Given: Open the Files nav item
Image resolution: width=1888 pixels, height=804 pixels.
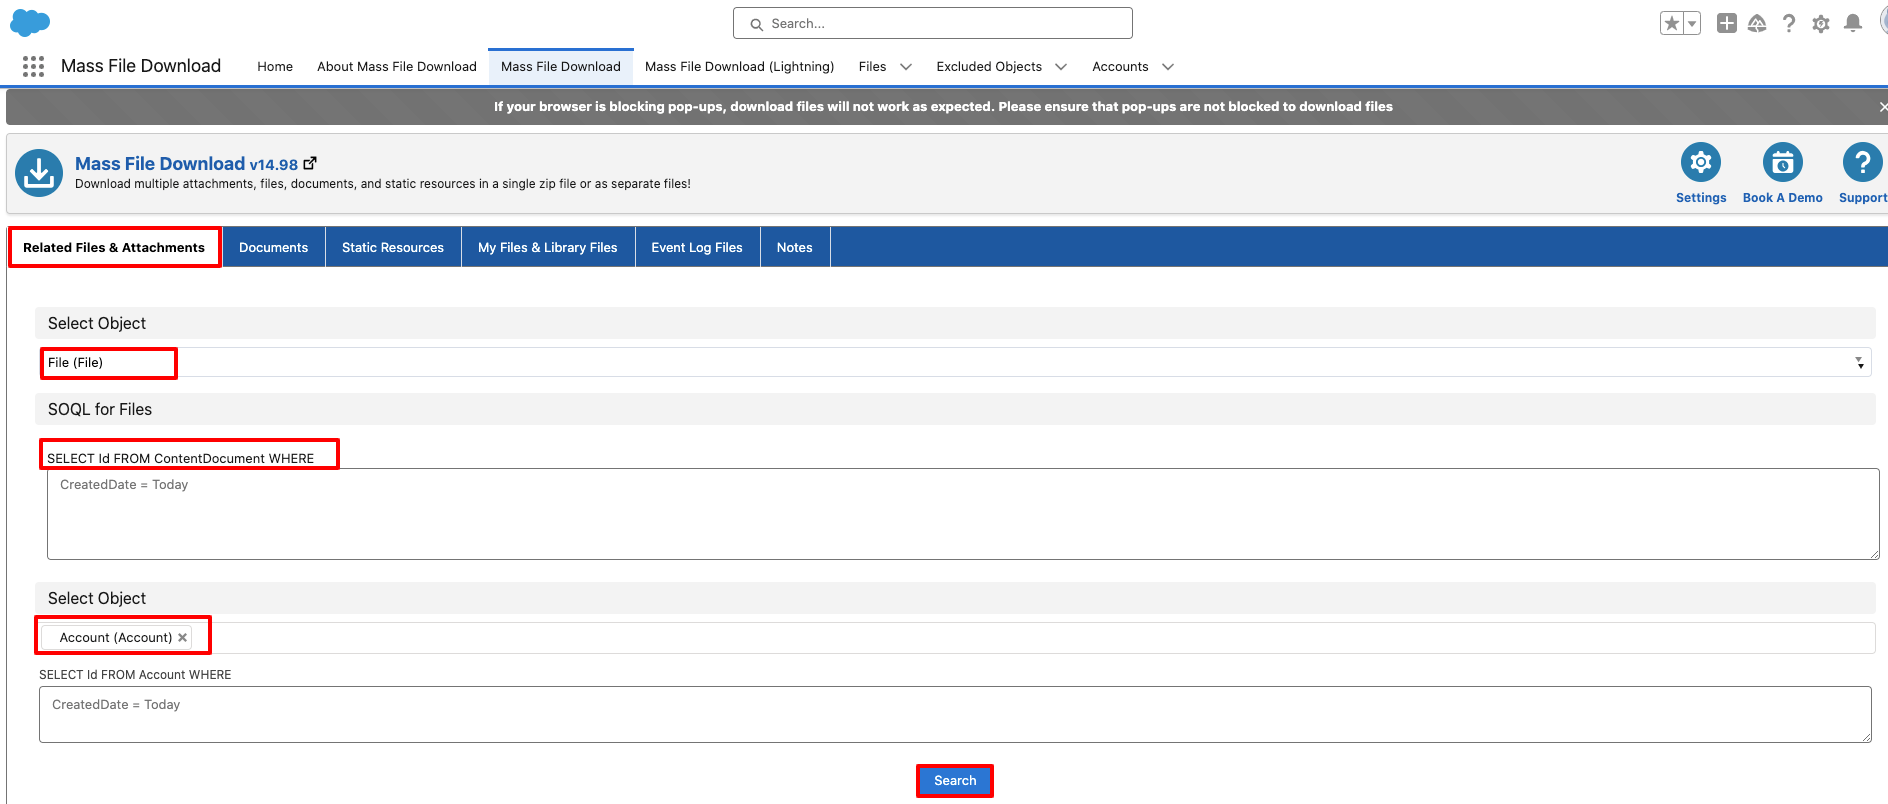Looking at the screenshot, I should [x=872, y=66].
